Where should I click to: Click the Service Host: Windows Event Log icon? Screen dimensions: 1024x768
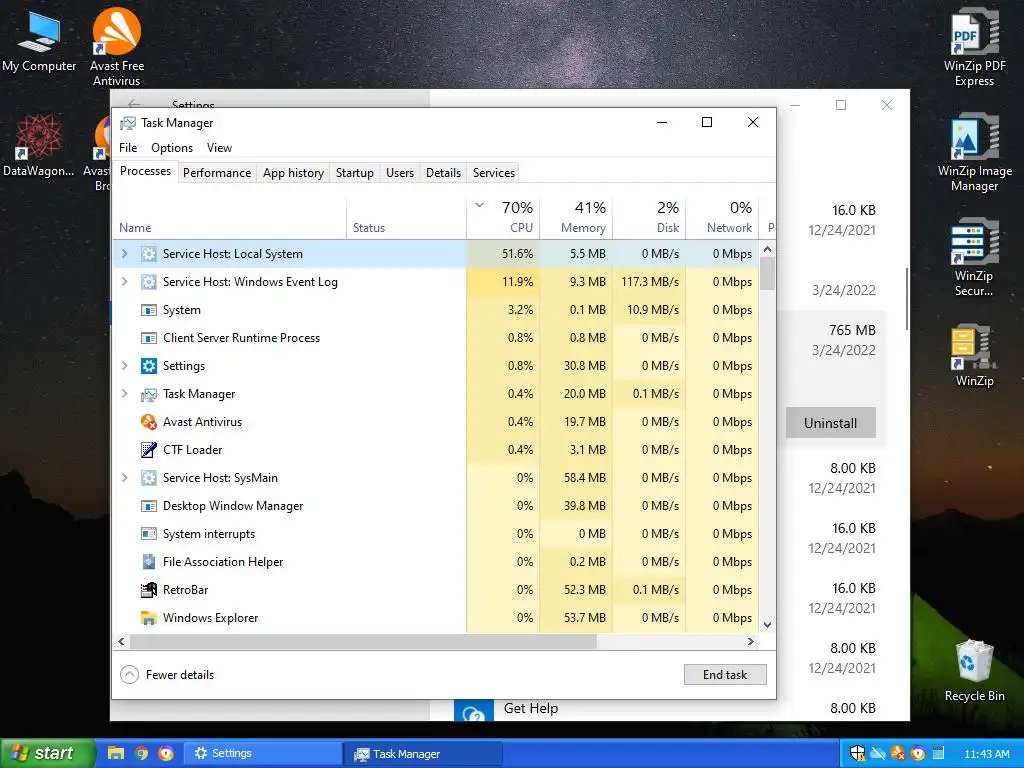149,282
